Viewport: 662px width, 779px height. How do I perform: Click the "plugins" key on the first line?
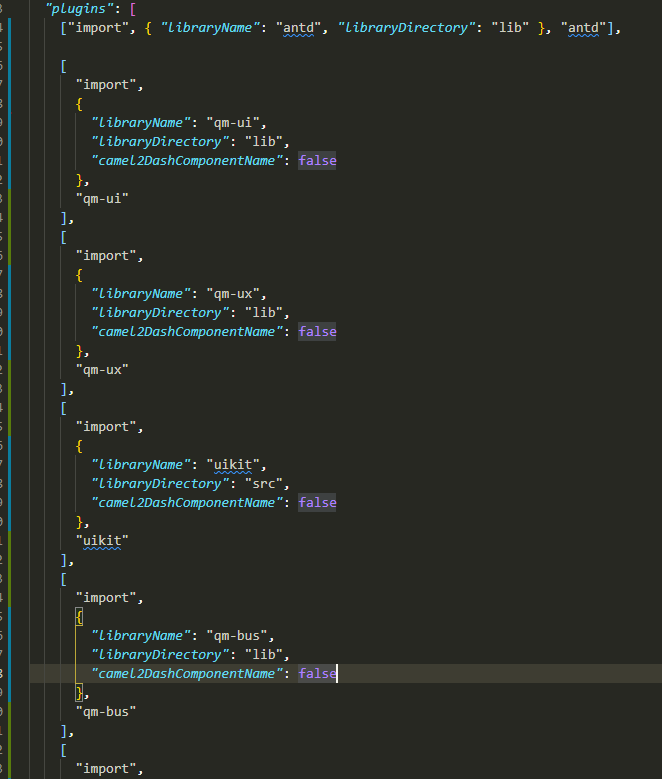click(x=79, y=9)
